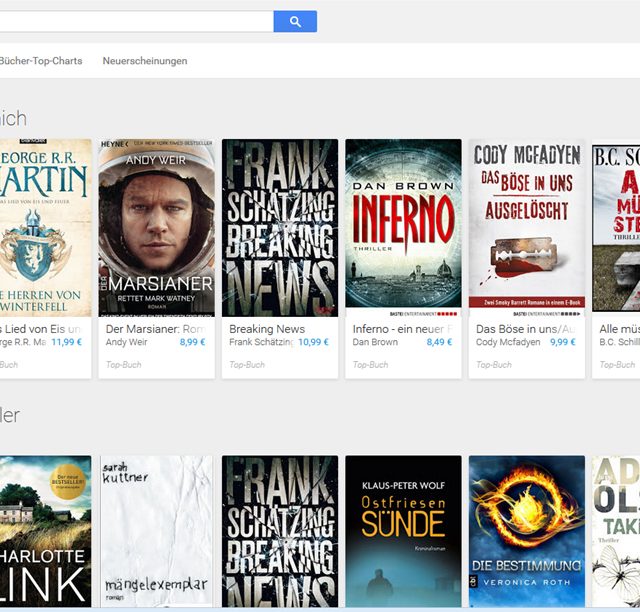Click Top-Buch label under Inferno
The height and width of the screenshot is (612, 640).
click(371, 365)
